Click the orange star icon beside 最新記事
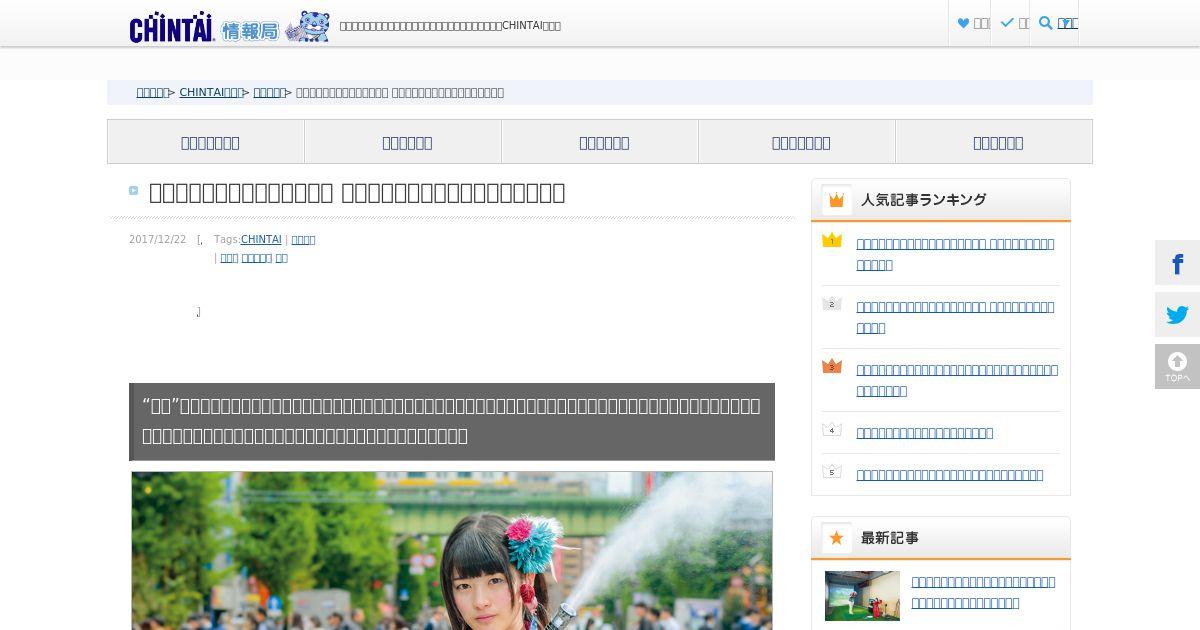This screenshot has width=1200, height=630. 837,538
